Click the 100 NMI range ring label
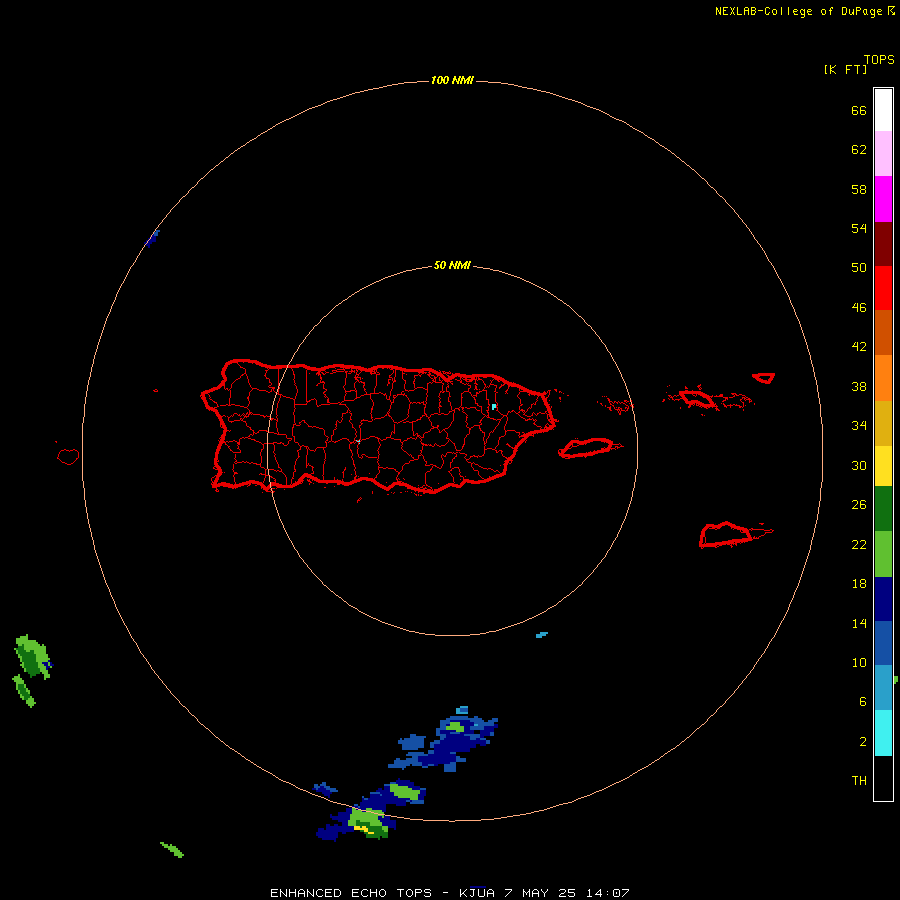Screen dimensions: 900x900 (452, 80)
